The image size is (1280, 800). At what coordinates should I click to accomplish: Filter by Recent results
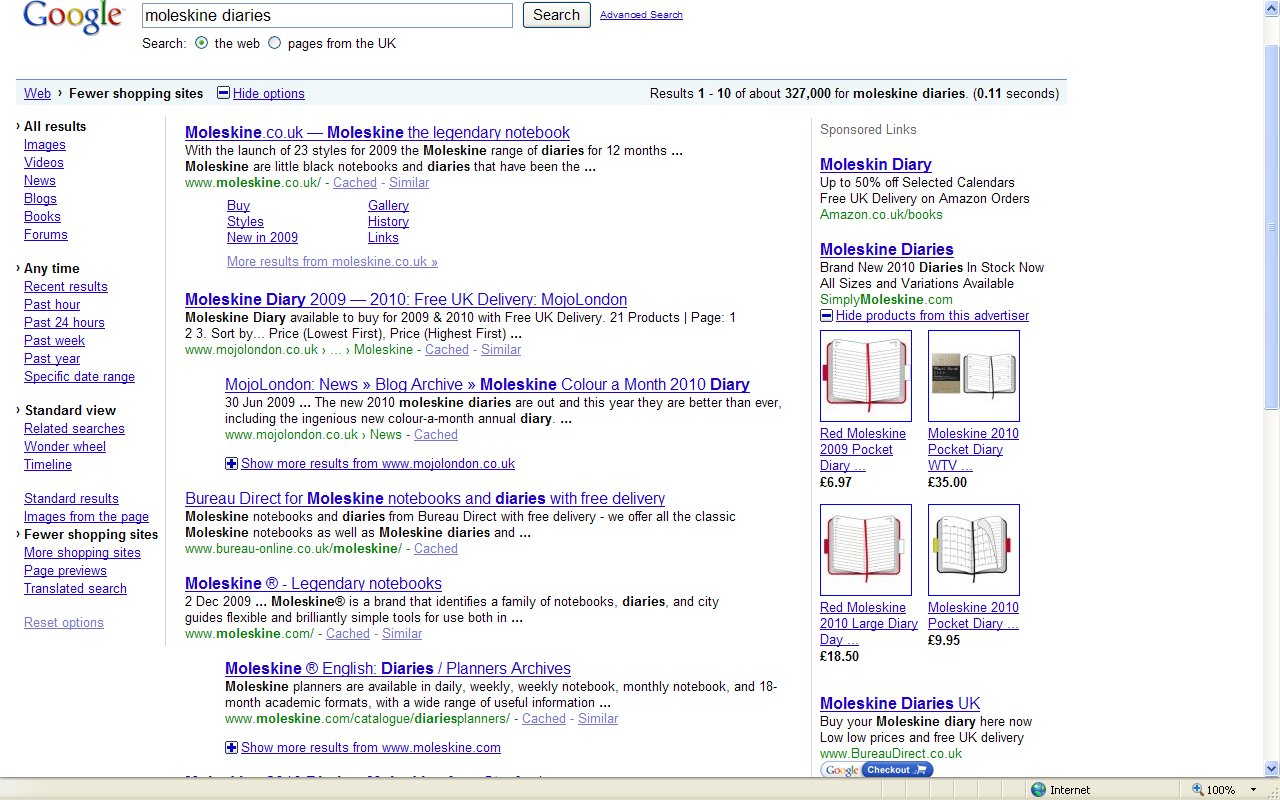66,286
